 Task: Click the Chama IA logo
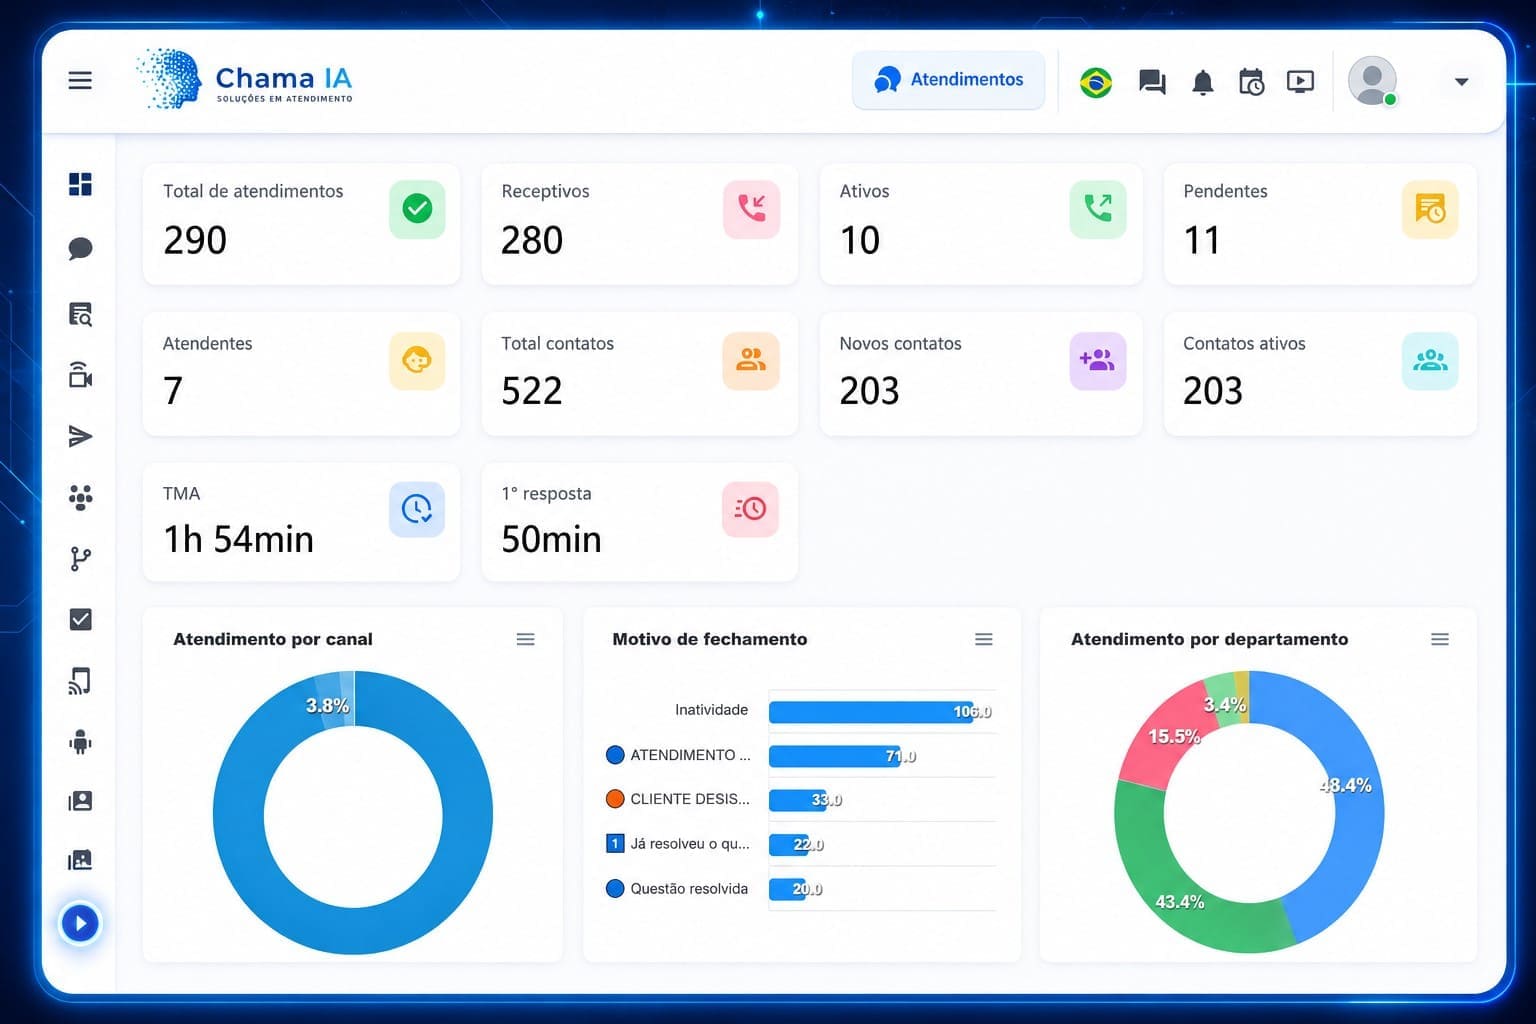click(x=244, y=78)
